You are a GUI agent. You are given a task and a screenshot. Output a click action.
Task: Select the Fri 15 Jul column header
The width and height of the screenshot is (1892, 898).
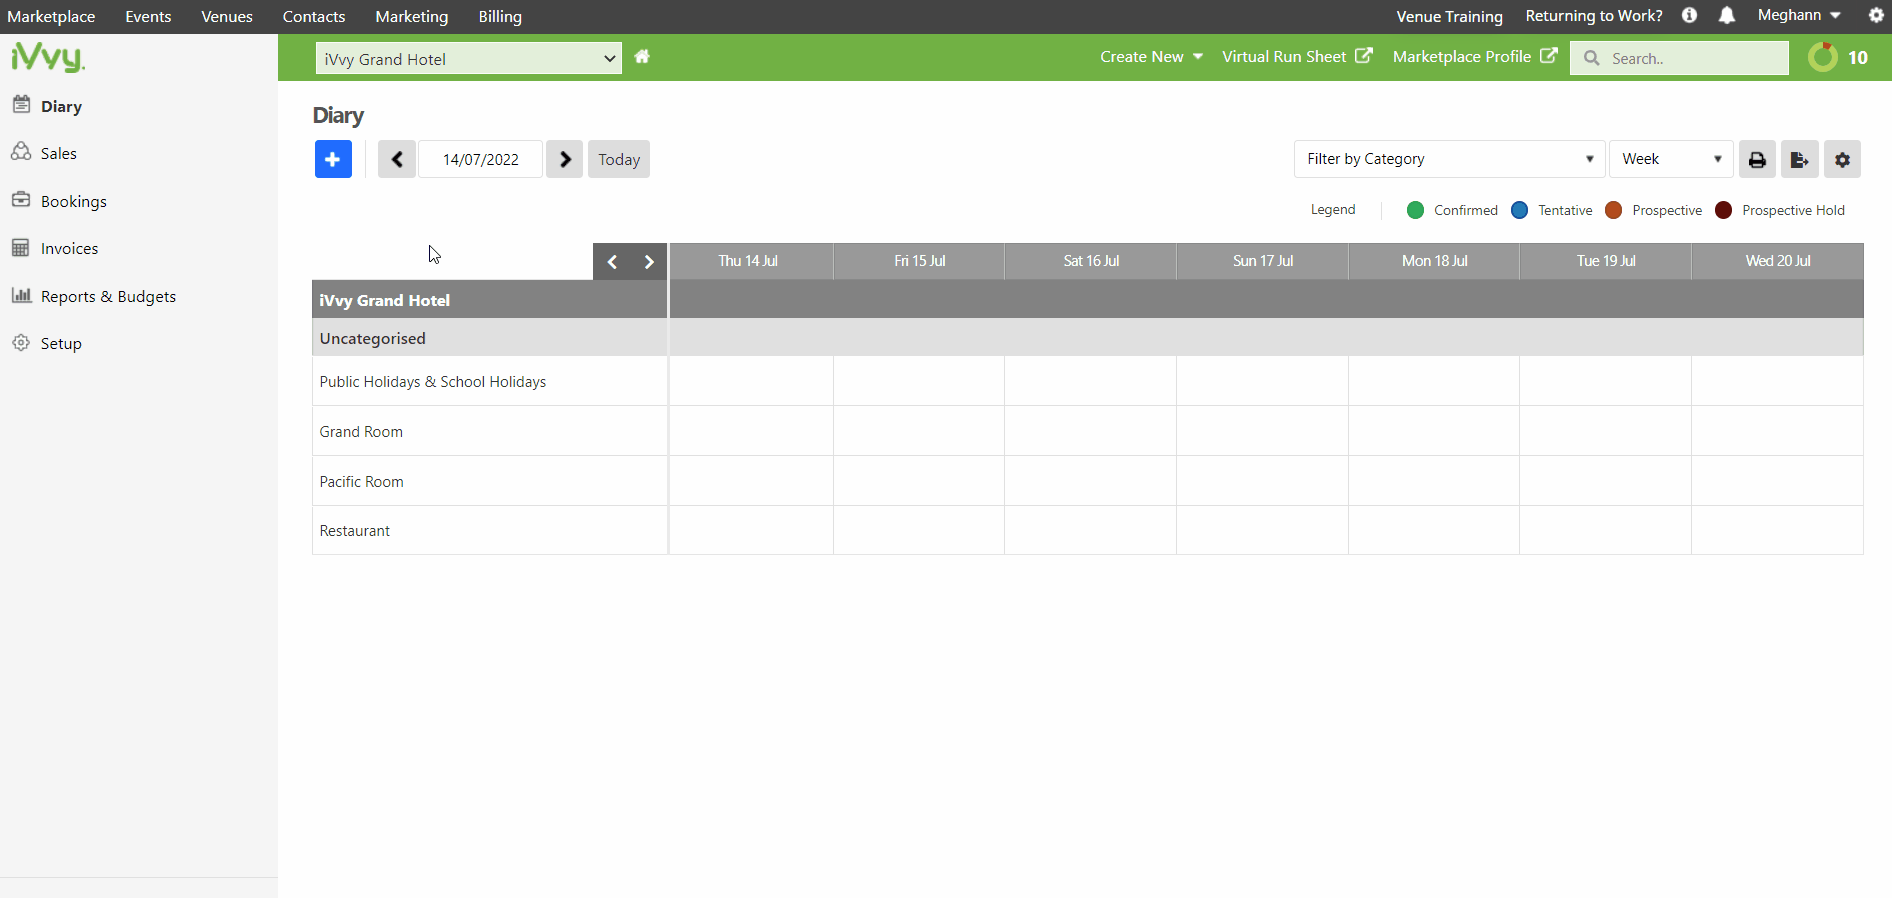pyautogui.click(x=919, y=261)
